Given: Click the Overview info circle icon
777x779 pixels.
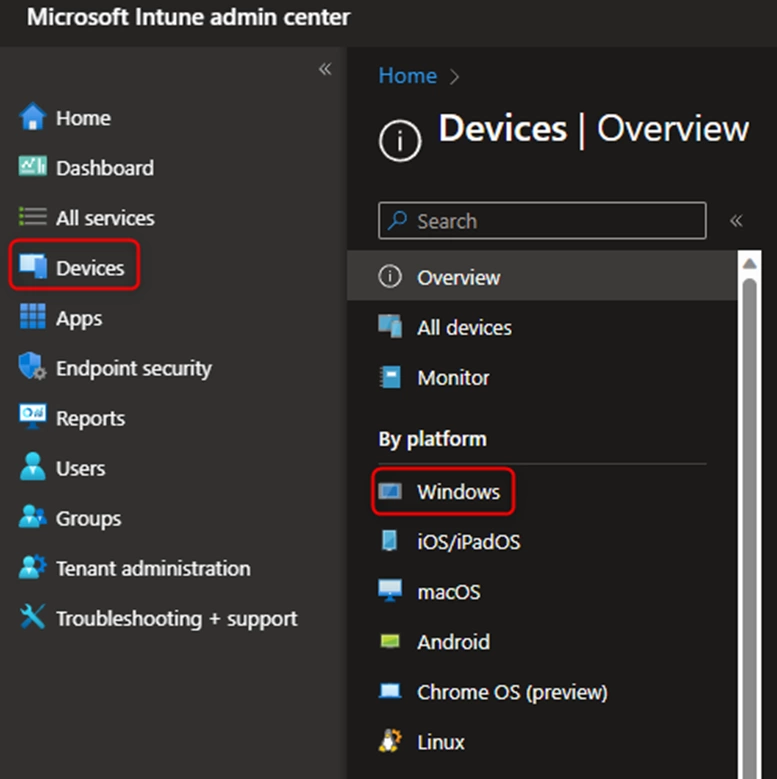Looking at the screenshot, I should pyautogui.click(x=390, y=276).
